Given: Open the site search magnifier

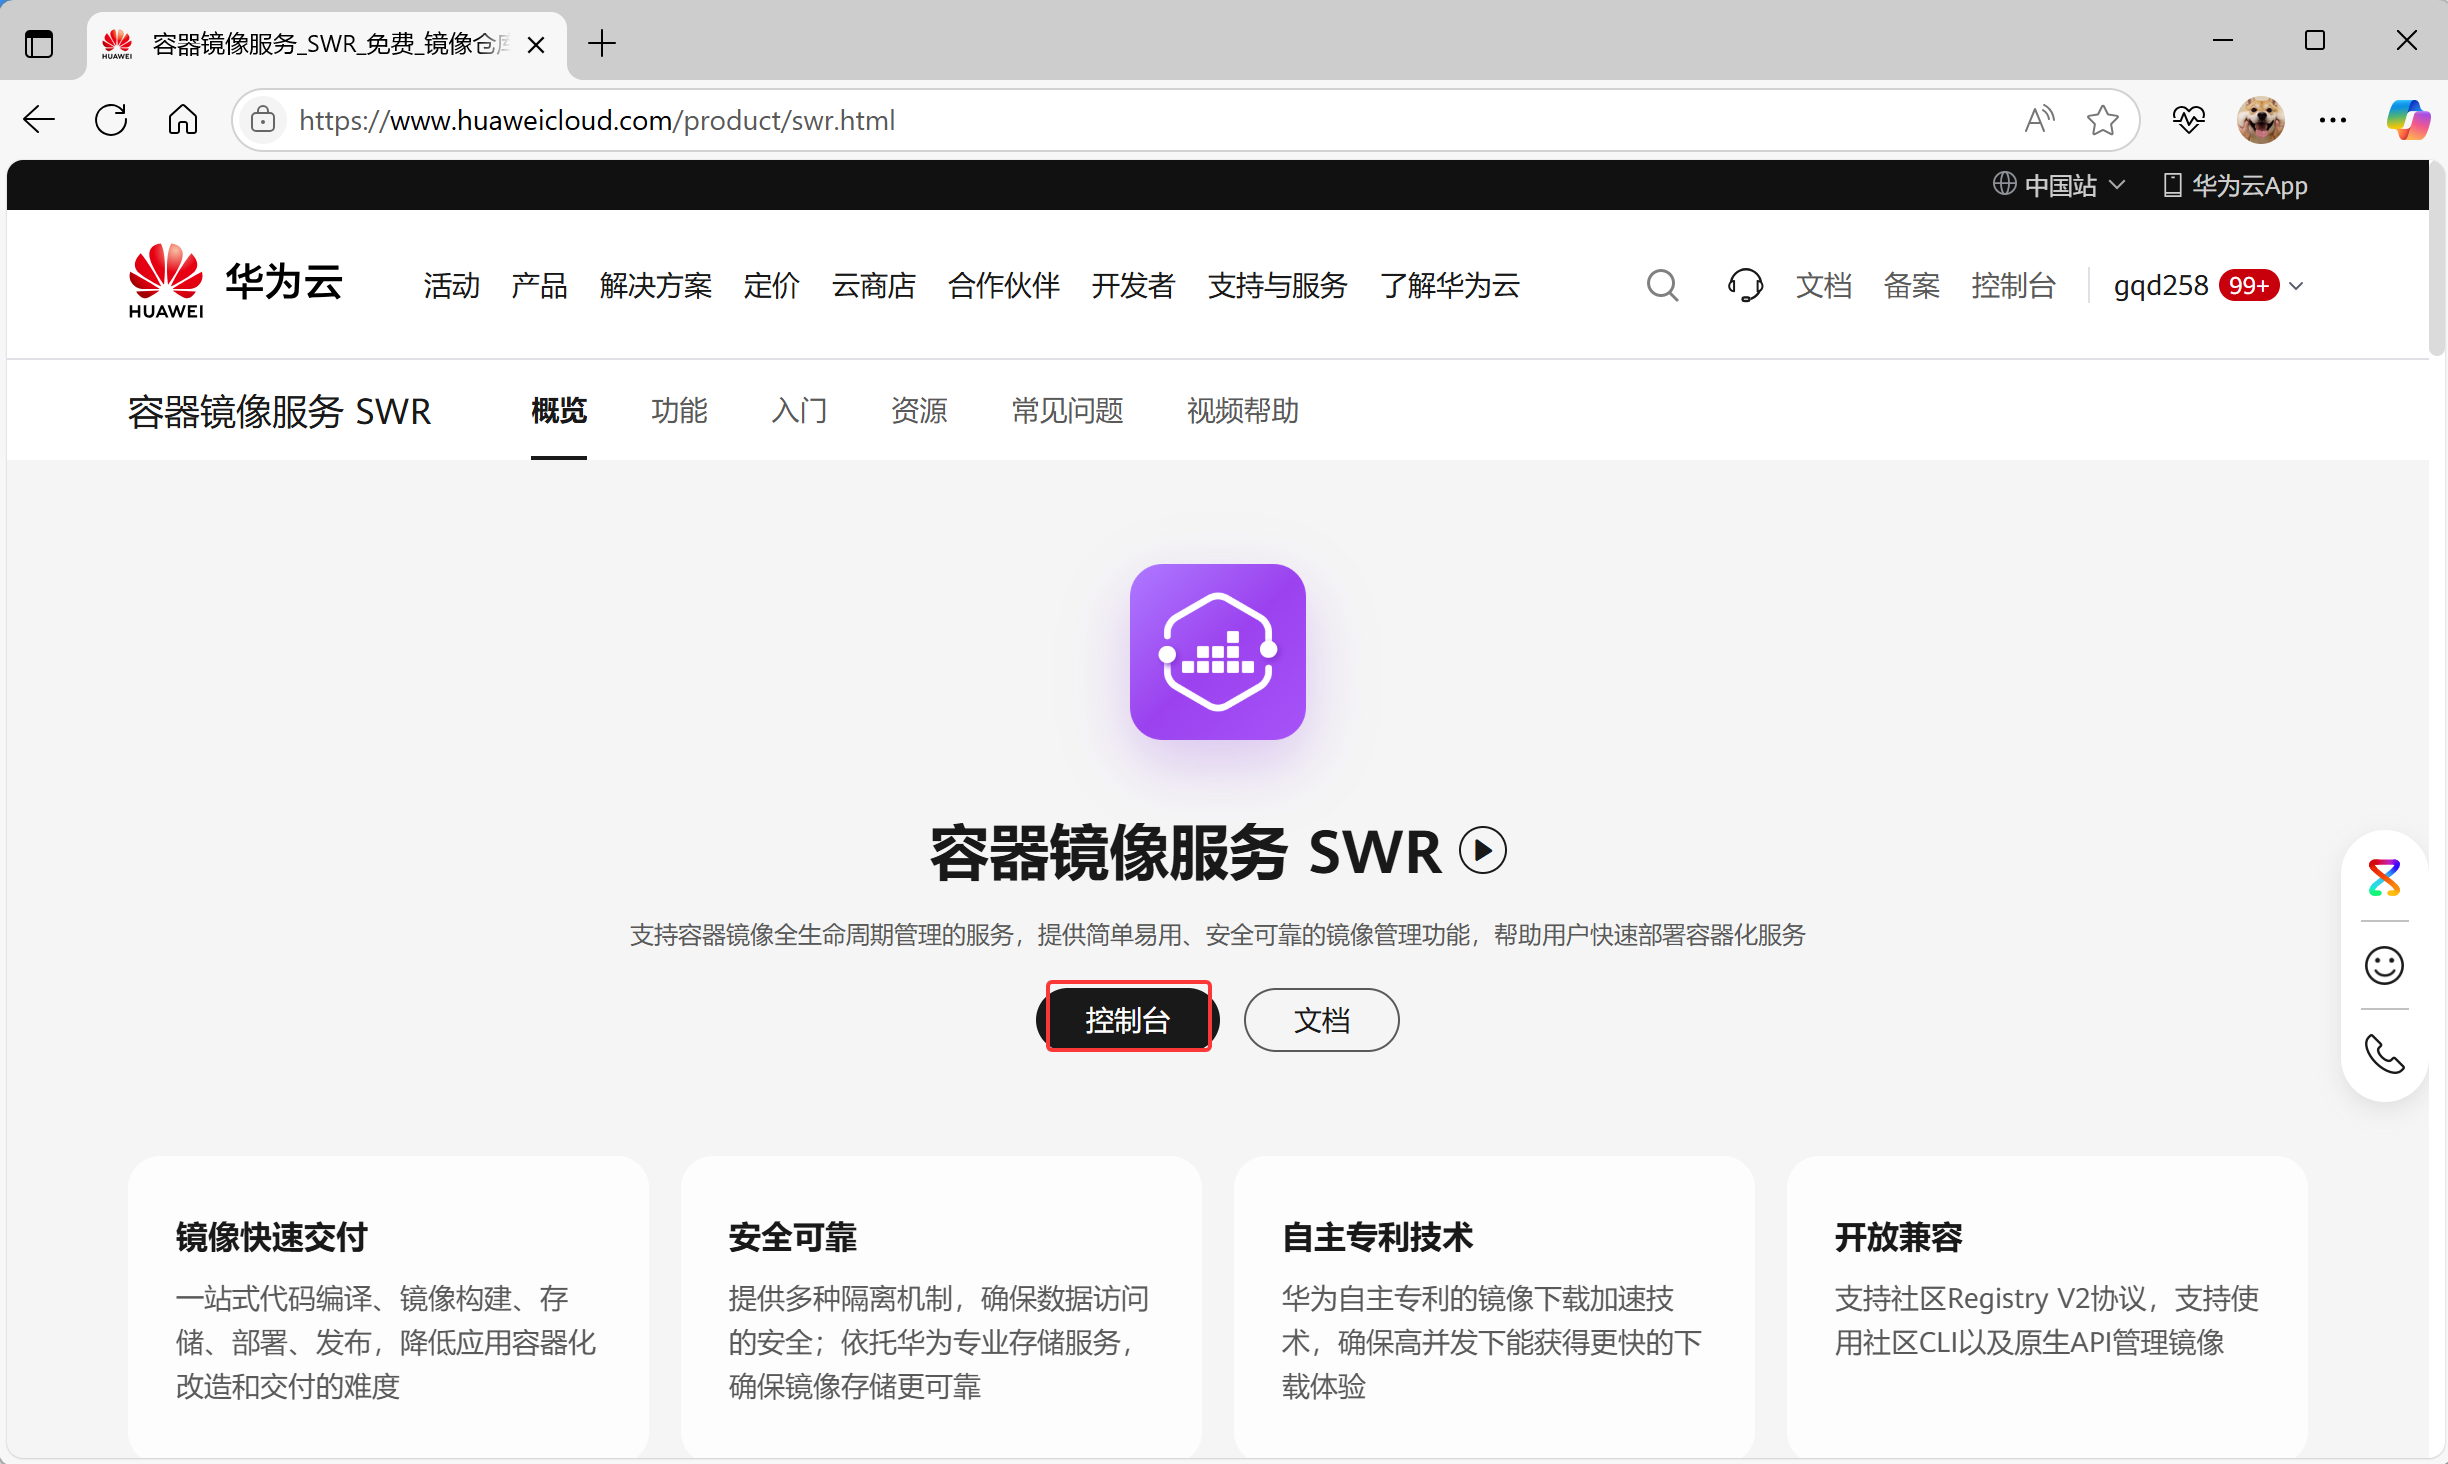Looking at the screenshot, I should click(1662, 285).
